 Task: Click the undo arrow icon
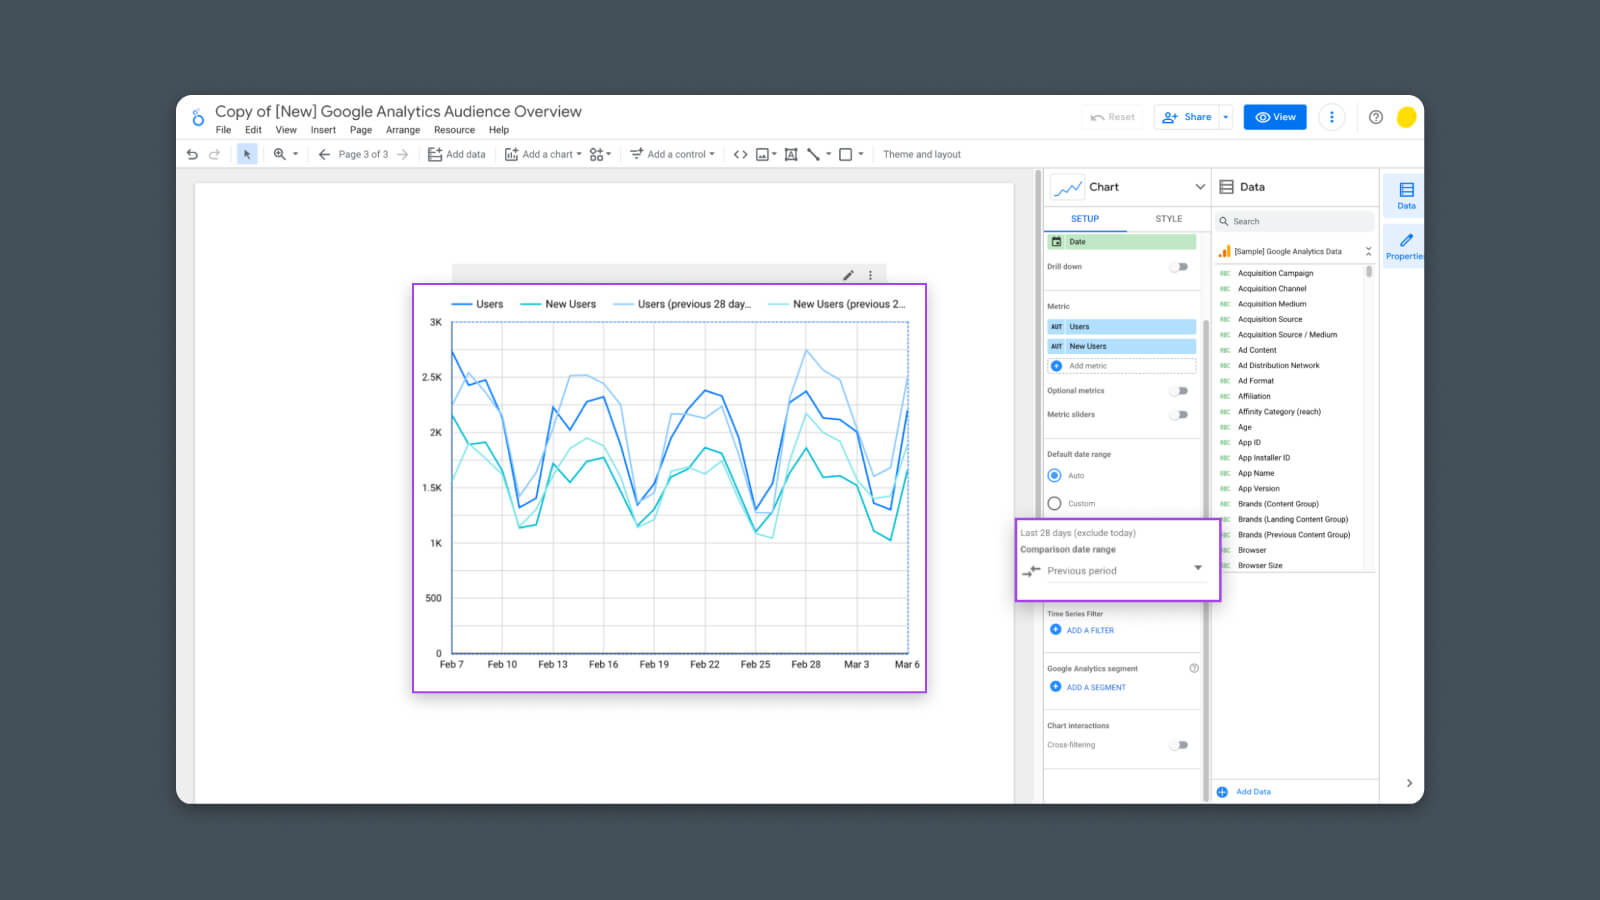pyautogui.click(x=192, y=155)
